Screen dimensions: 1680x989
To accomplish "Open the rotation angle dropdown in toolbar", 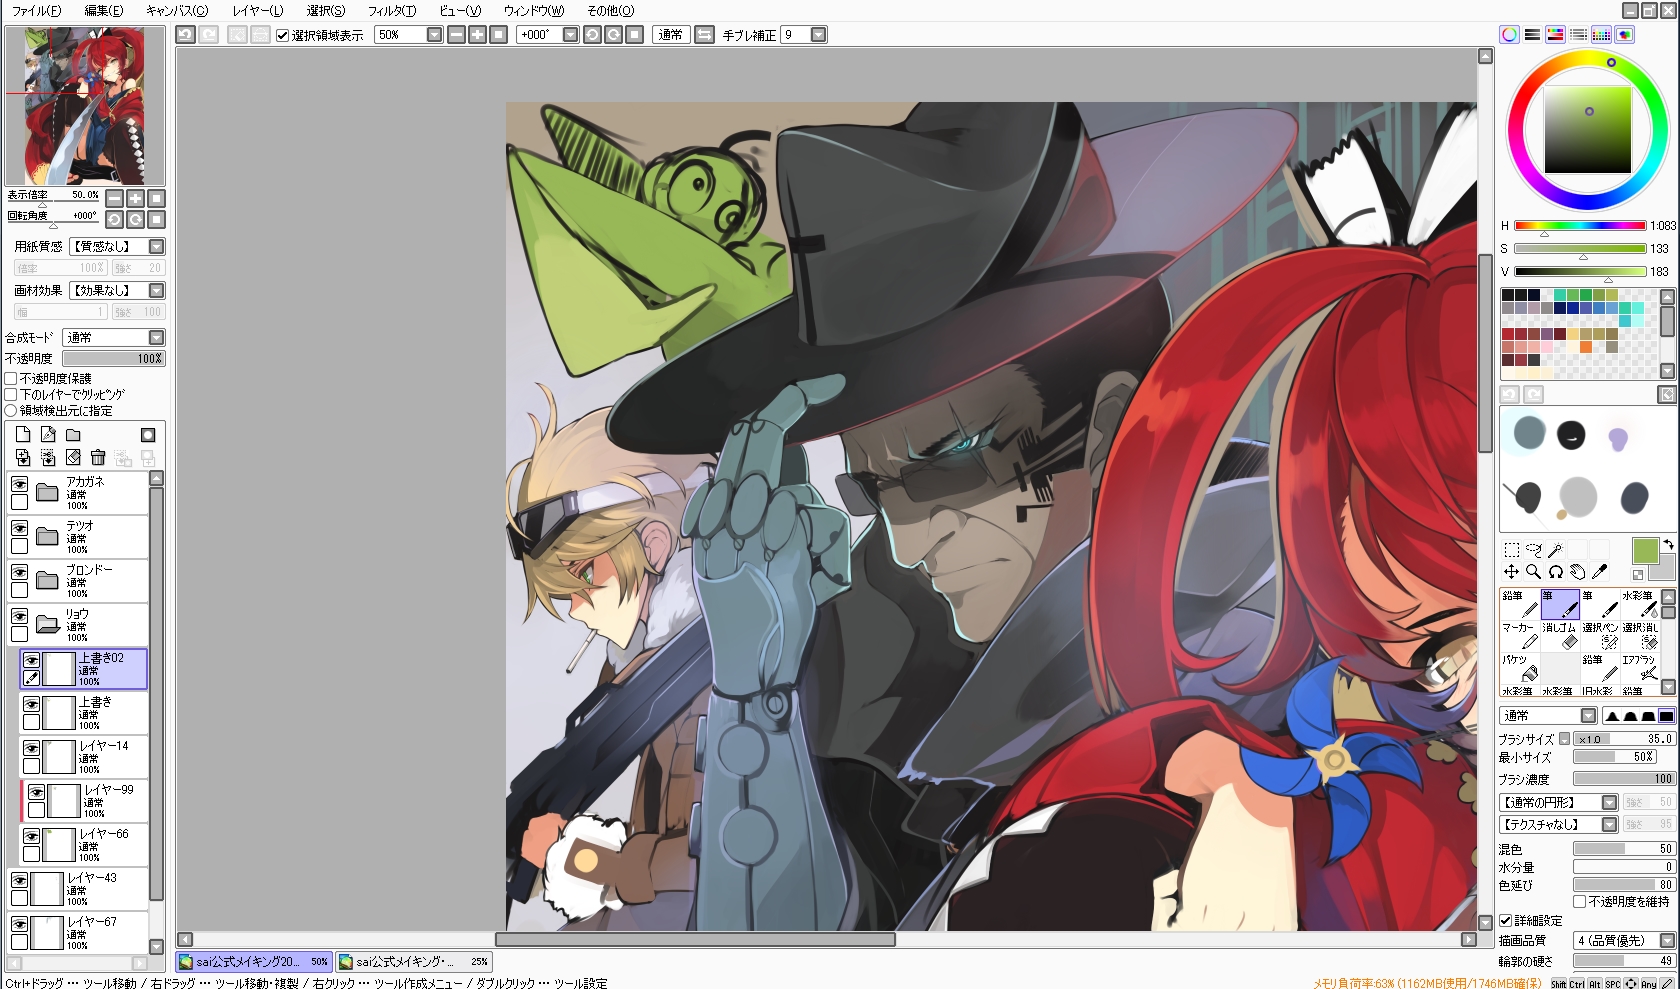I will pos(570,35).
